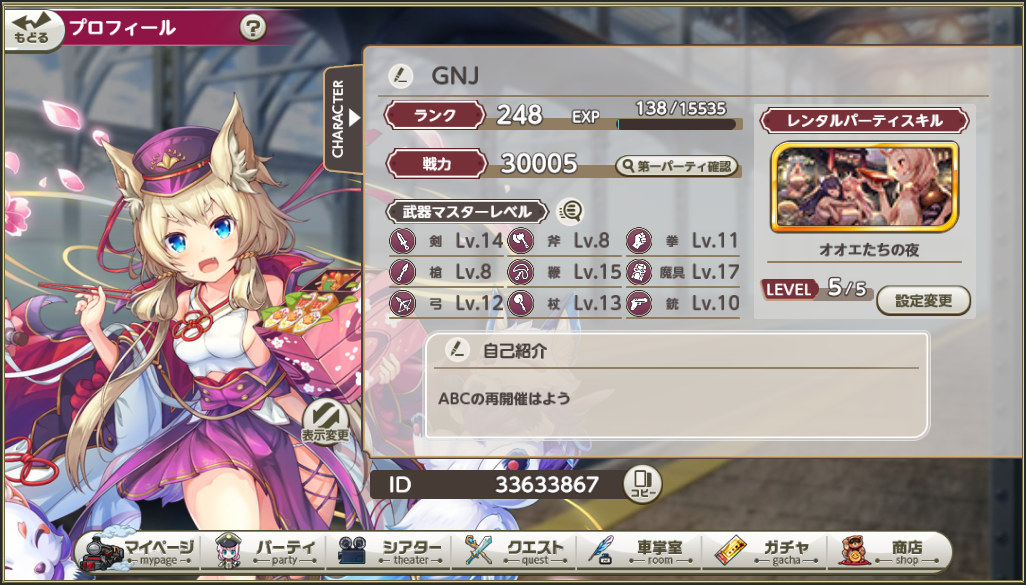This screenshot has height=585, width=1026.
Task: Open the クエスト quest menu
Action: point(514,552)
